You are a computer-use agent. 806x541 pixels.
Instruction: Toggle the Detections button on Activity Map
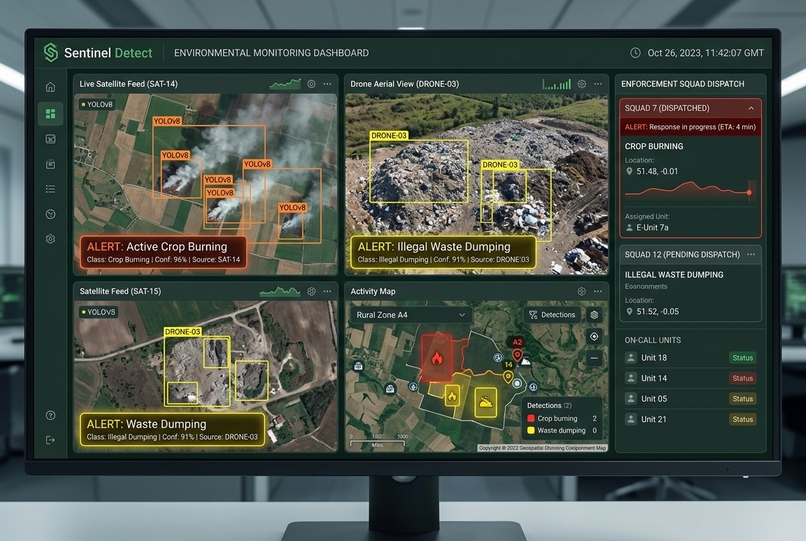pos(552,315)
